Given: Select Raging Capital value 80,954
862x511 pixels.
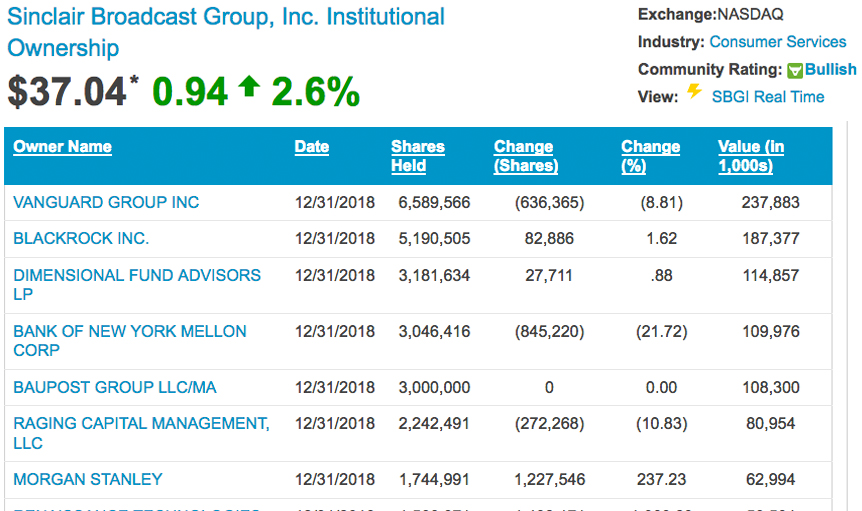Looking at the screenshot, I should 771,424.
